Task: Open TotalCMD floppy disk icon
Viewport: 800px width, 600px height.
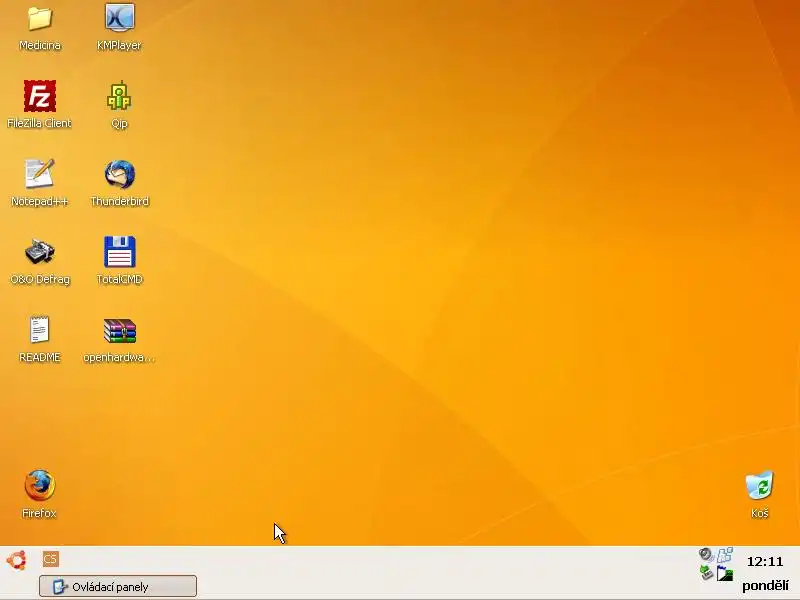Action: pos(119,252)
